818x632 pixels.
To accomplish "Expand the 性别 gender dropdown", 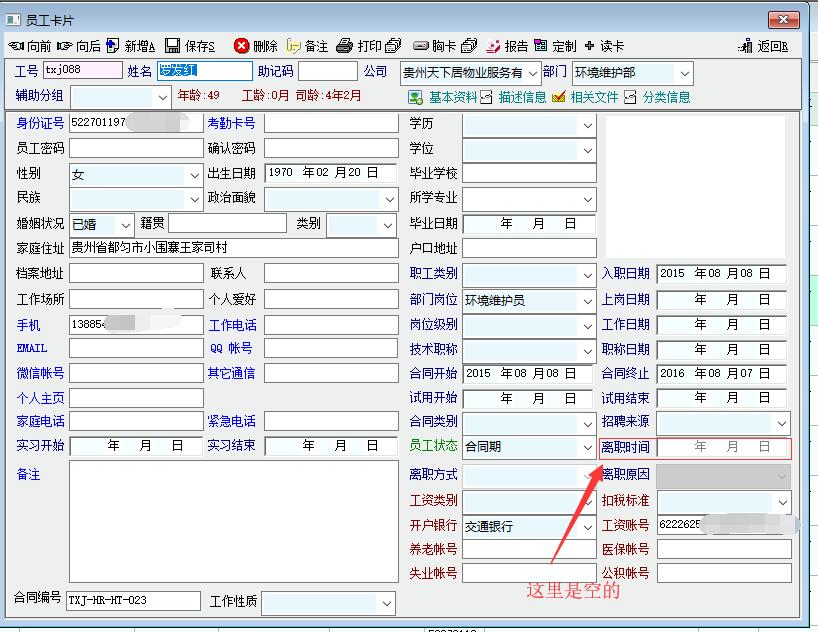I will 194,174.
